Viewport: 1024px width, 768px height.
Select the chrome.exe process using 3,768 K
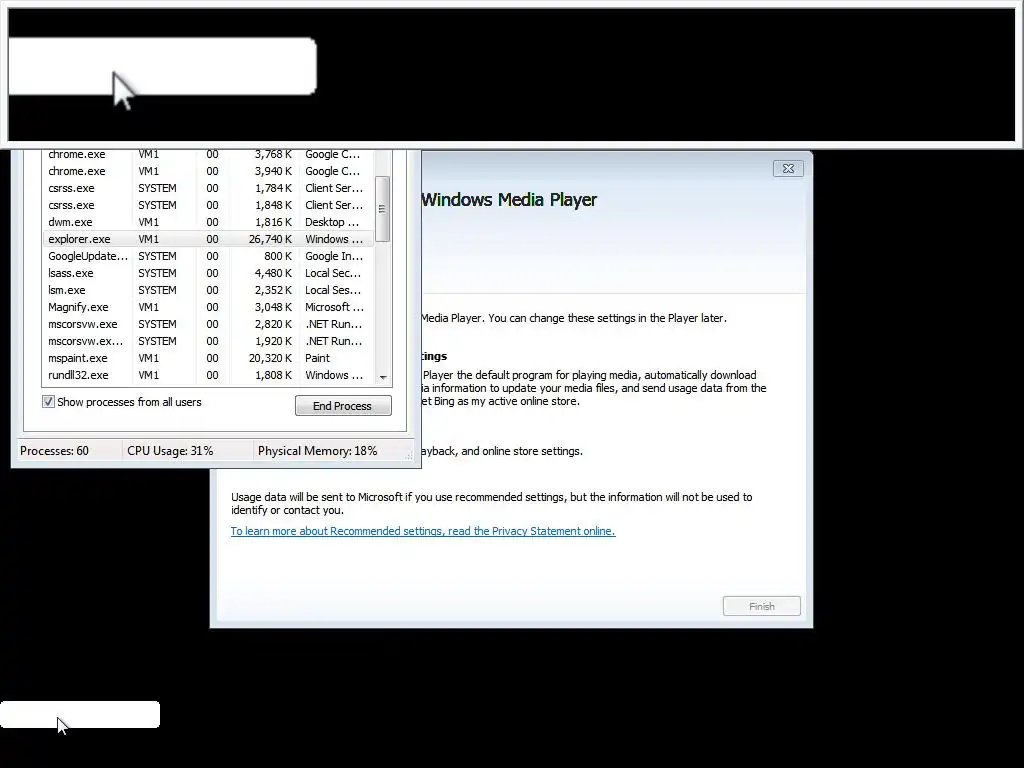tap(209, 155)
